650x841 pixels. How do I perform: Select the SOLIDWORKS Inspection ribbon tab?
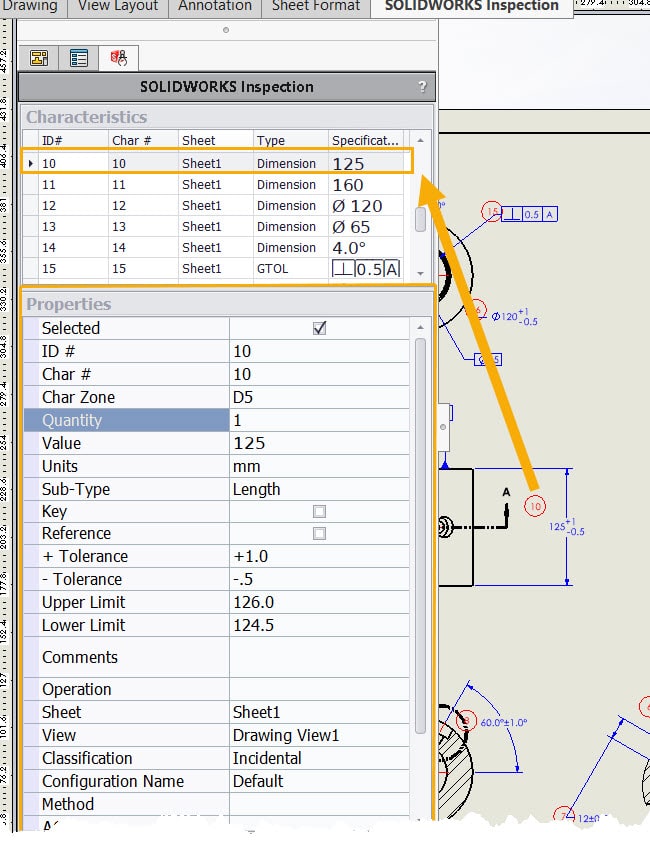(x=472, y=6)
